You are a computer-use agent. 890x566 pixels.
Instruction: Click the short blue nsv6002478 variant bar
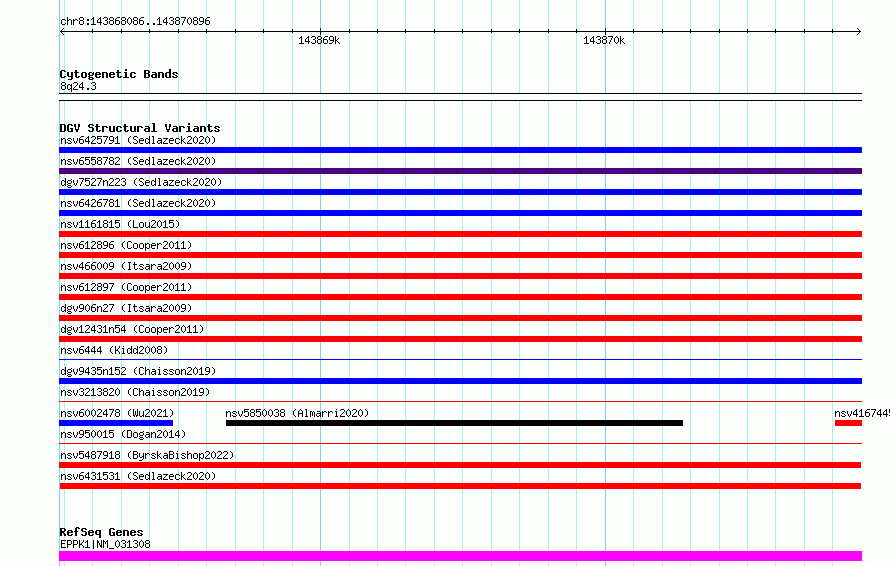point(116,423)
